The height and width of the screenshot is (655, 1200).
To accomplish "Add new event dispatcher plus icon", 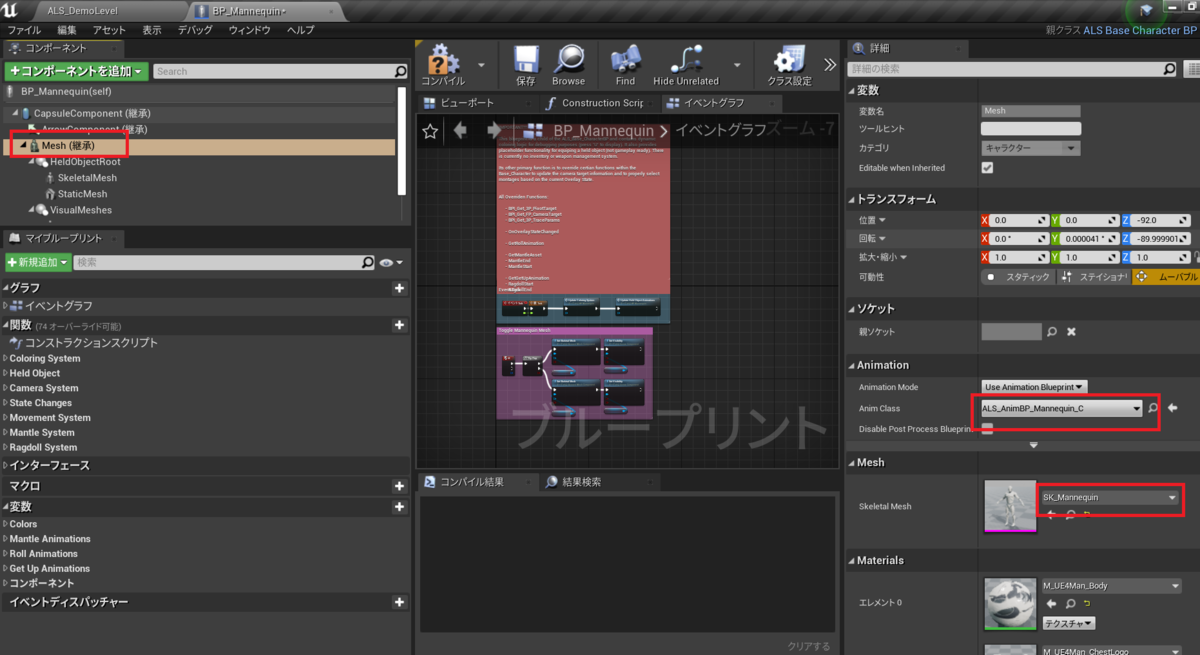I will [399, 602].
